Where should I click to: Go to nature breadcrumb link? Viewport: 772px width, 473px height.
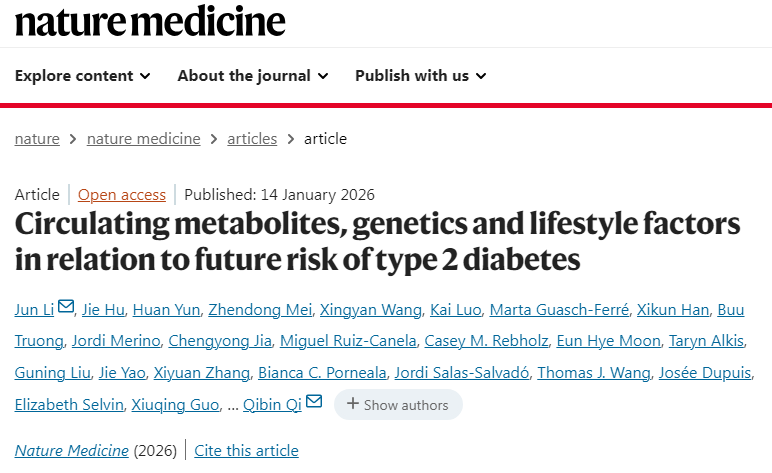pos(37,139)
